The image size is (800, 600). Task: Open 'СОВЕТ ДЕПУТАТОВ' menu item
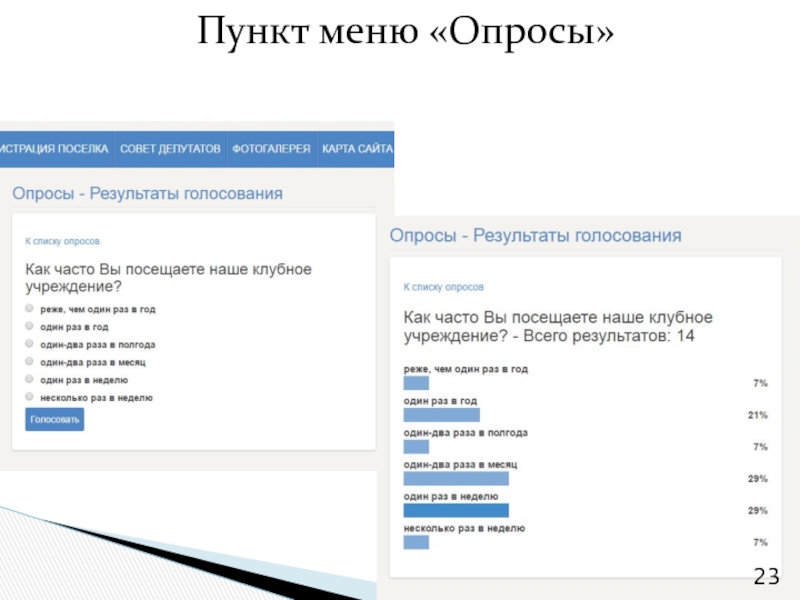coord(170,149)
